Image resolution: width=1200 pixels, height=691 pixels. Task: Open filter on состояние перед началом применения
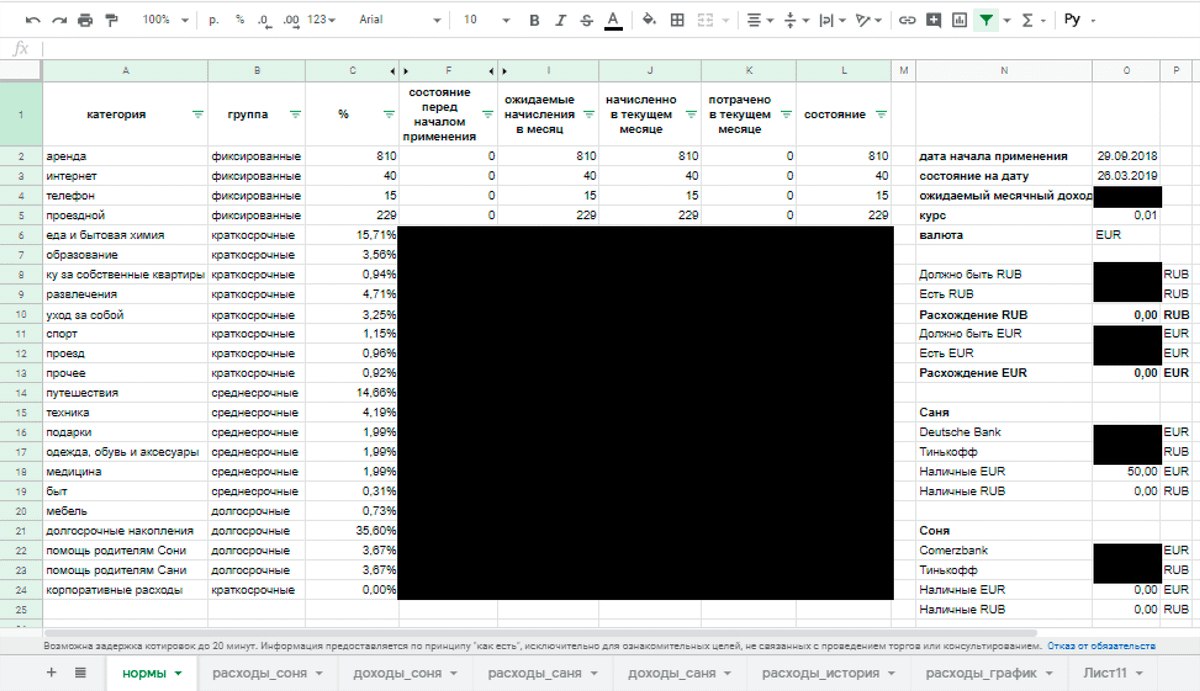pos(489,115)
